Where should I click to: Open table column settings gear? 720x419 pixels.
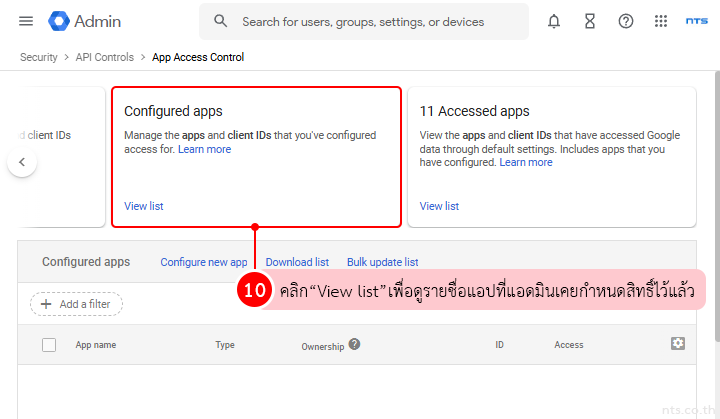678,344
